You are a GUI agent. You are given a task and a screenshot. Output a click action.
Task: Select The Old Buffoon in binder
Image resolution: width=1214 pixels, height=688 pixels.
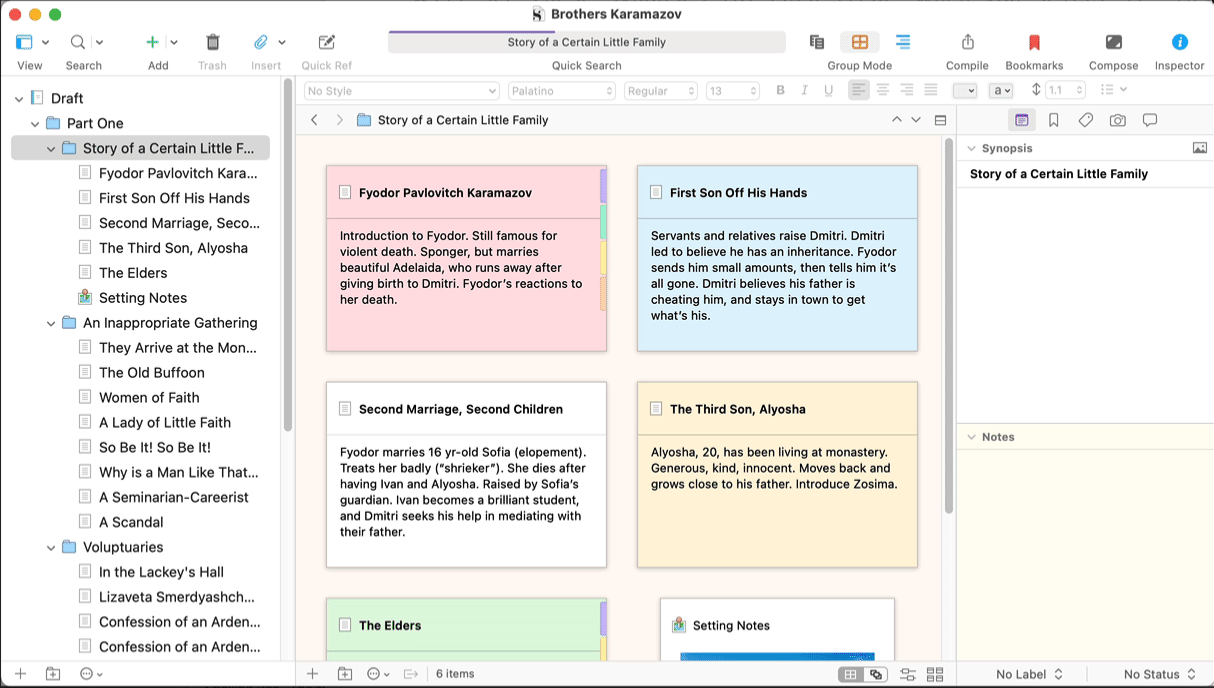pyautogui.click(x=151, y=373)
